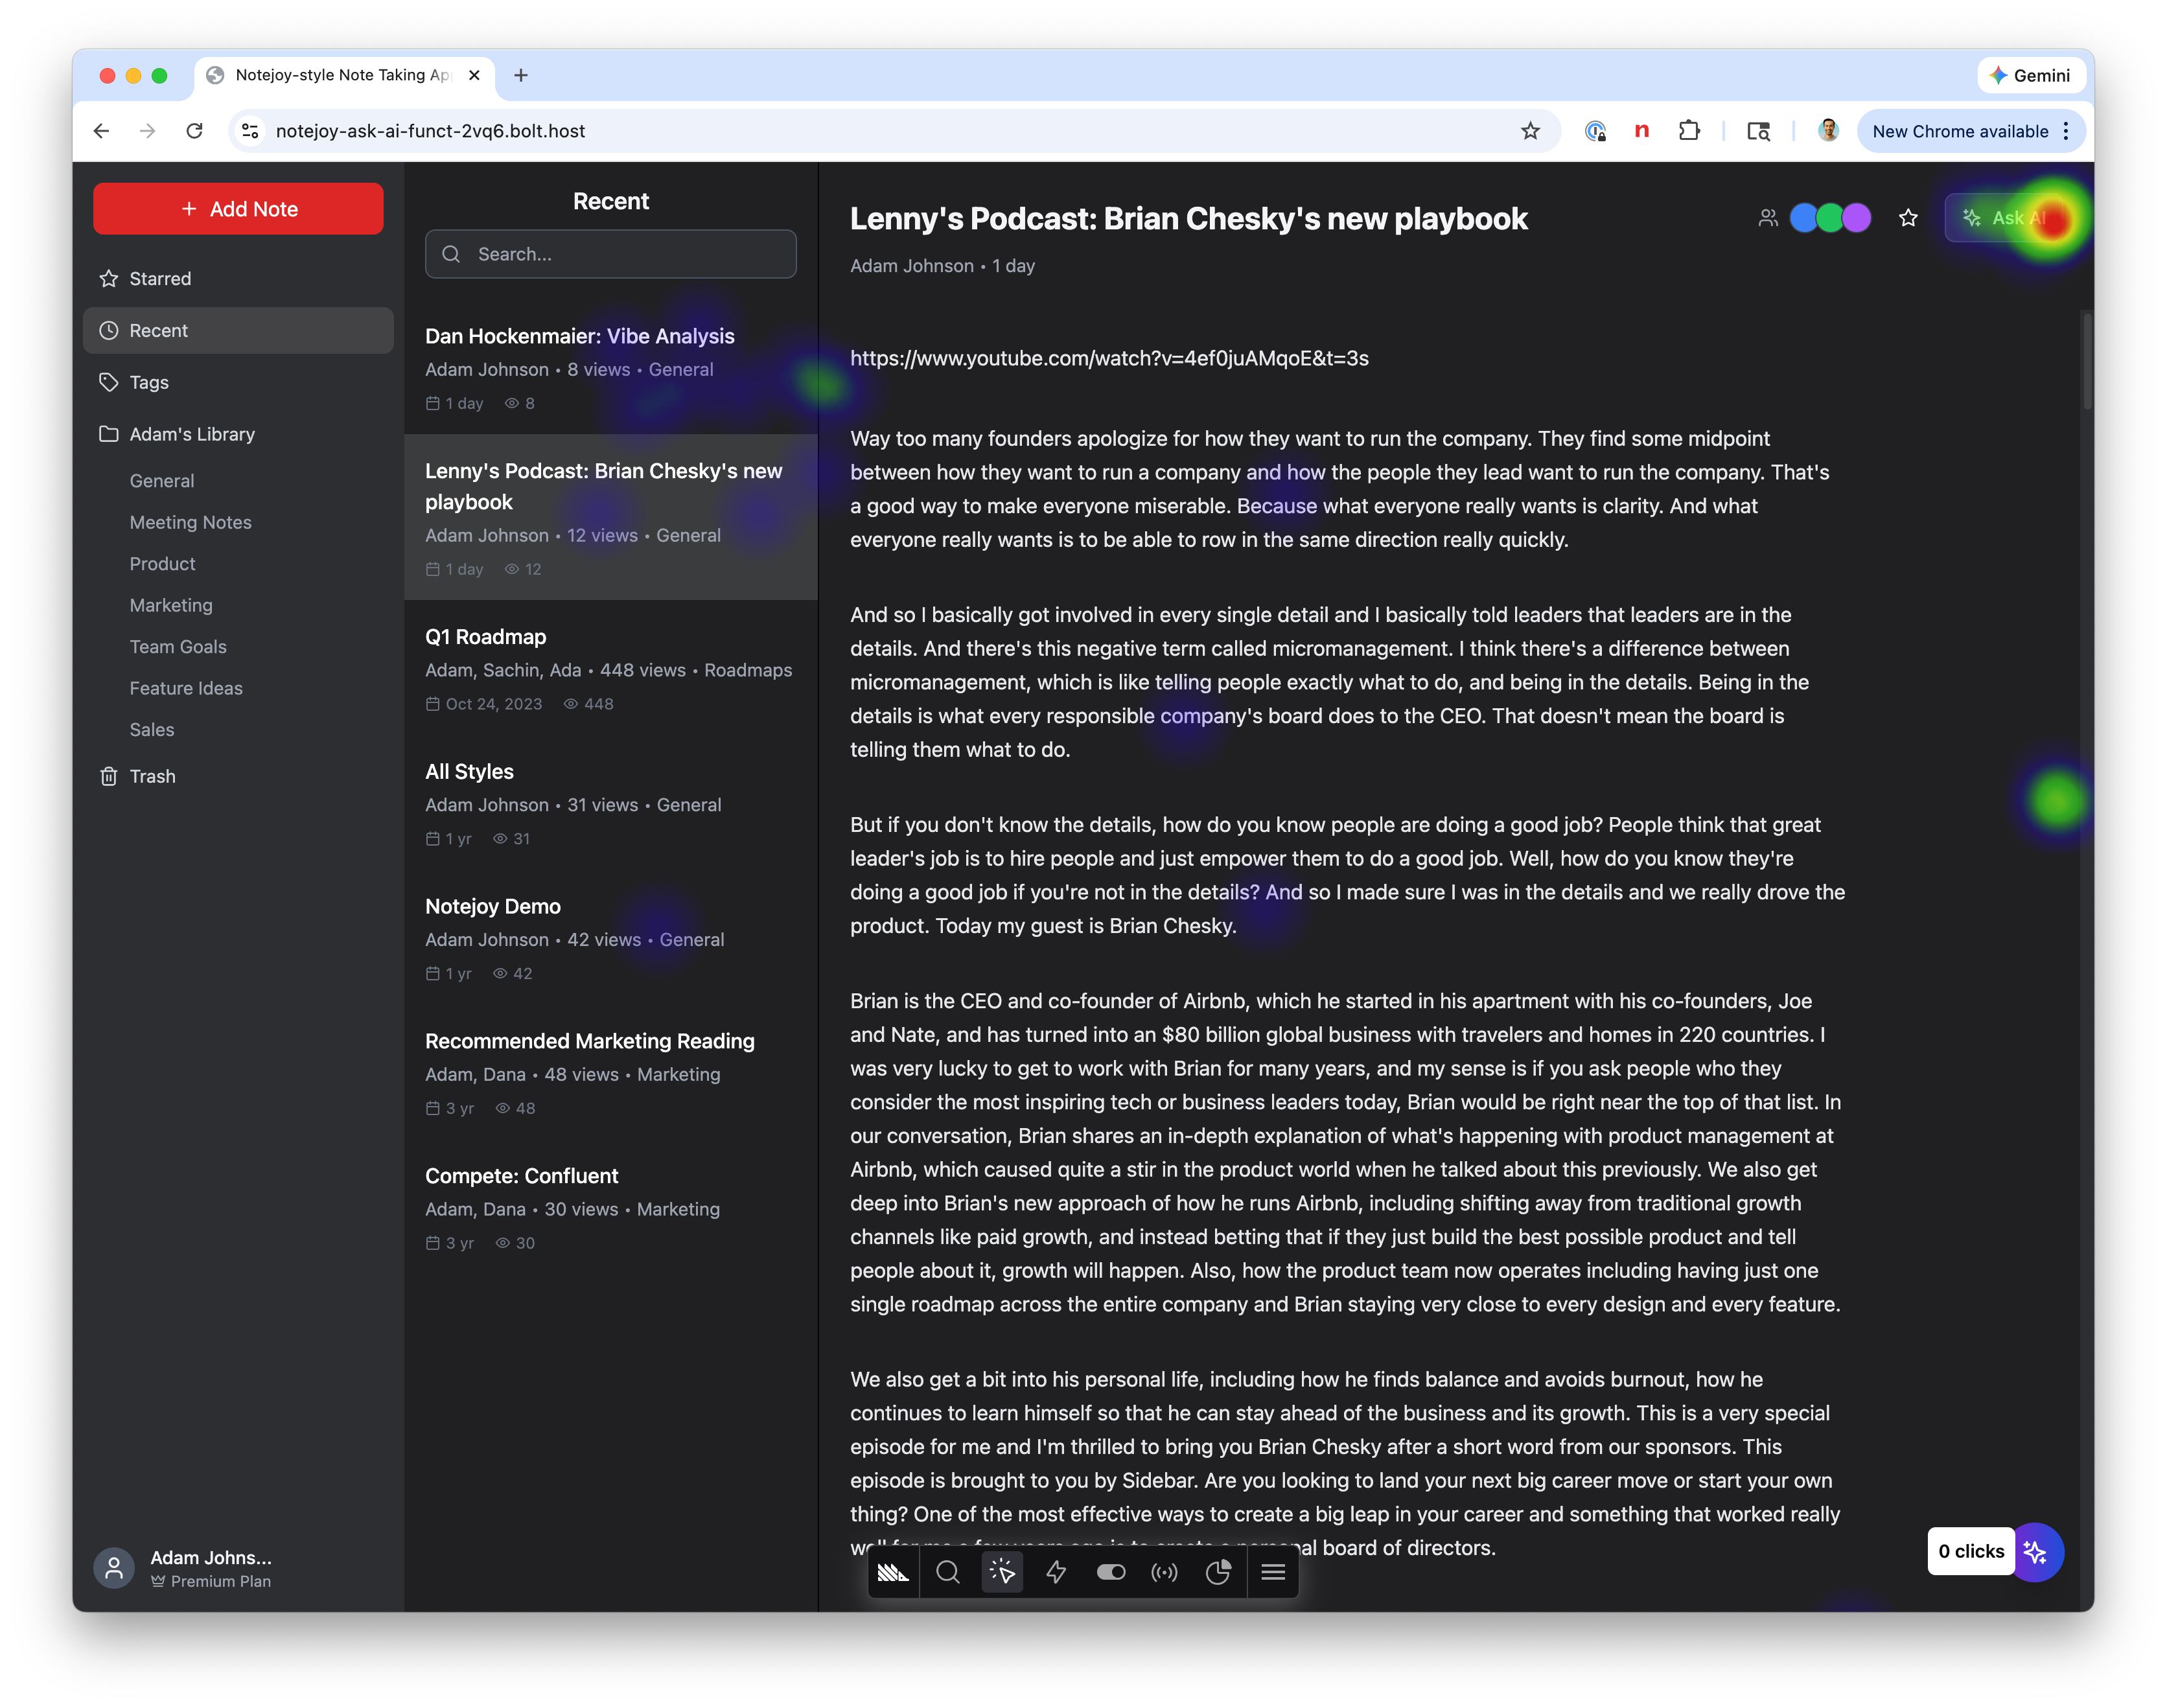Click the Ask AI button

click(x=2005, y=218)
